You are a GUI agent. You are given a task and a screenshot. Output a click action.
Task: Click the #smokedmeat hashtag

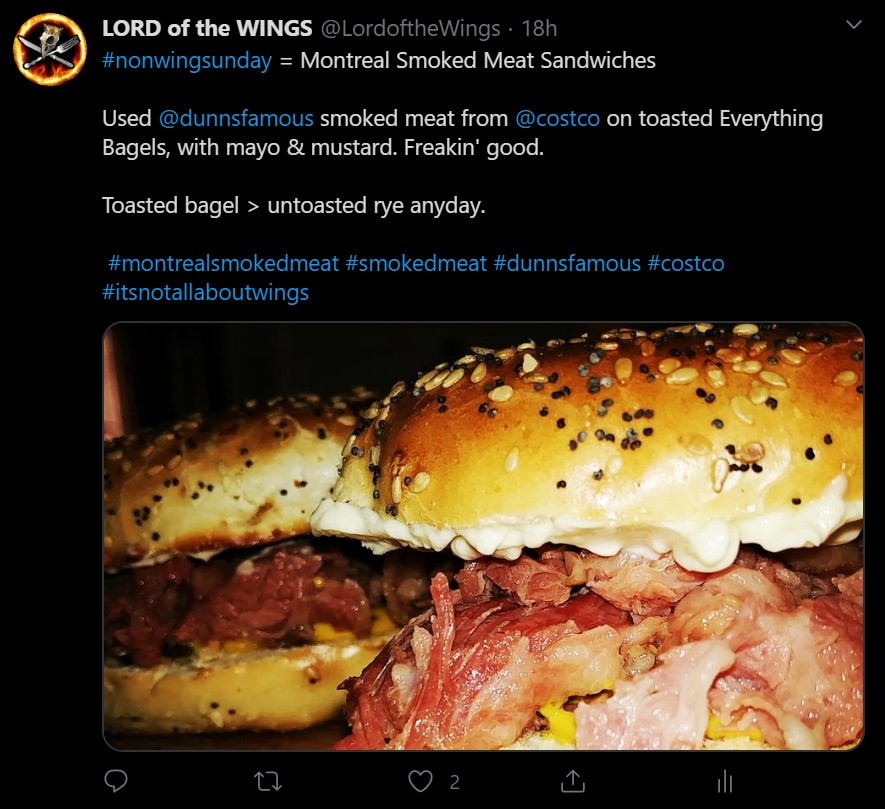416,263
